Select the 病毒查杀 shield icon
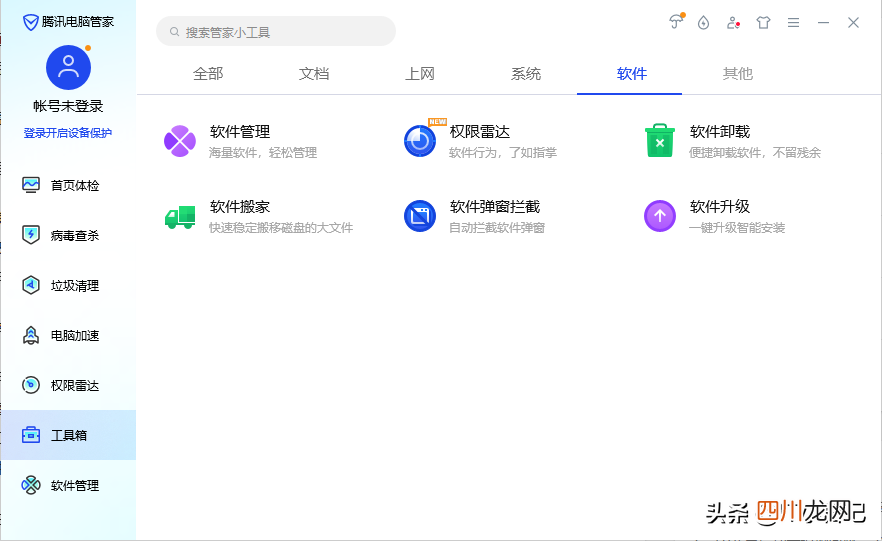The image size is (882, 541). [x=31, y=235]
